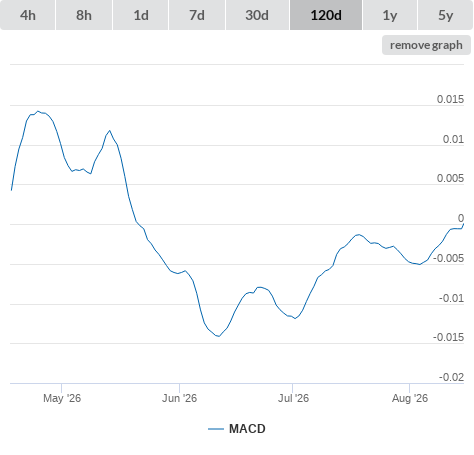
Task: Click the active 120d range tab
Action: 326,15
